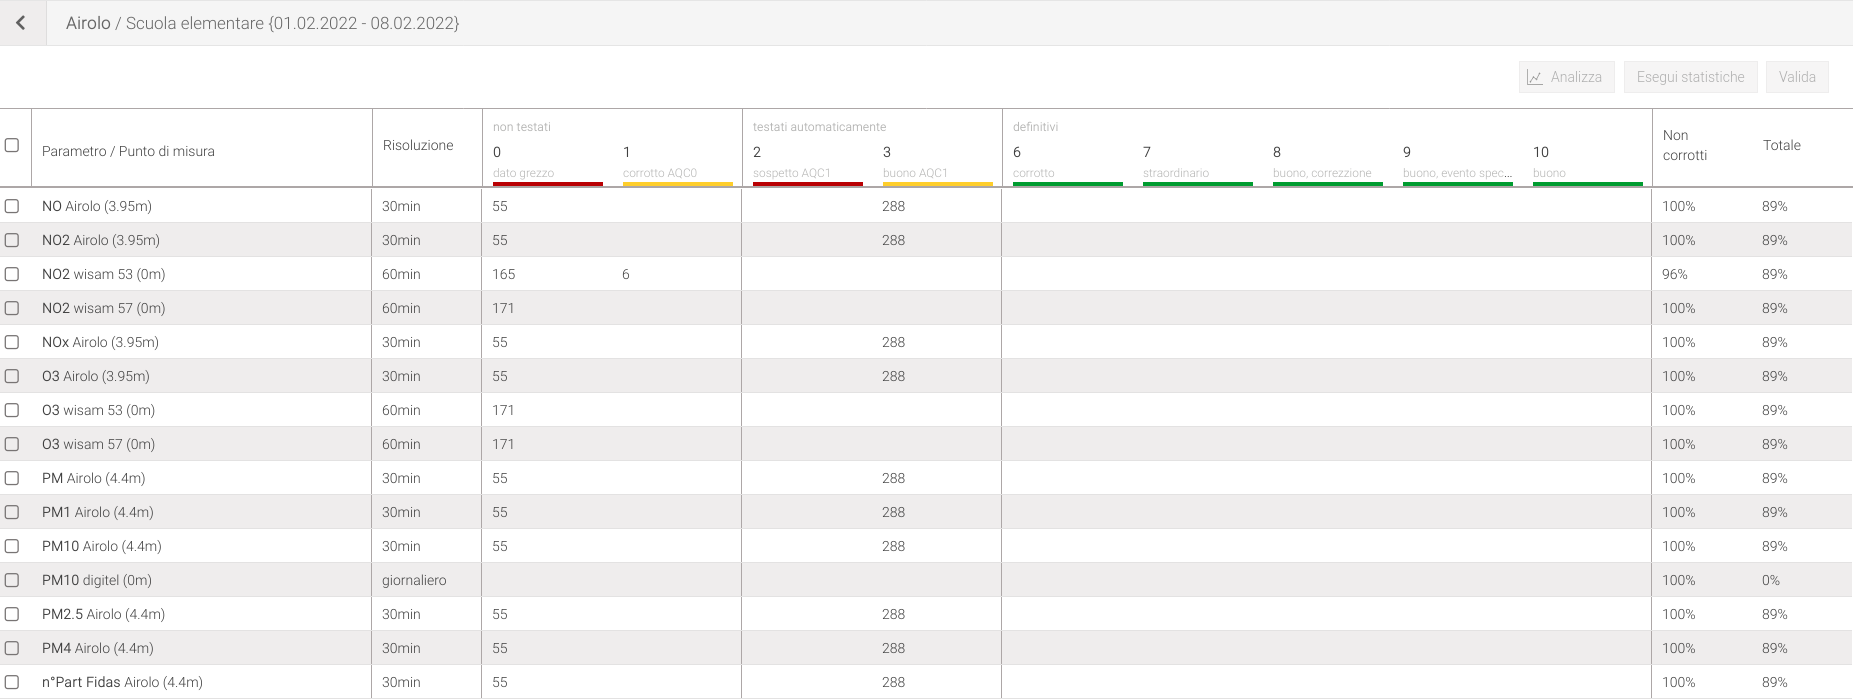
Task: Tick the PM10 digitel row checkbox
Action: click(12, 580)
